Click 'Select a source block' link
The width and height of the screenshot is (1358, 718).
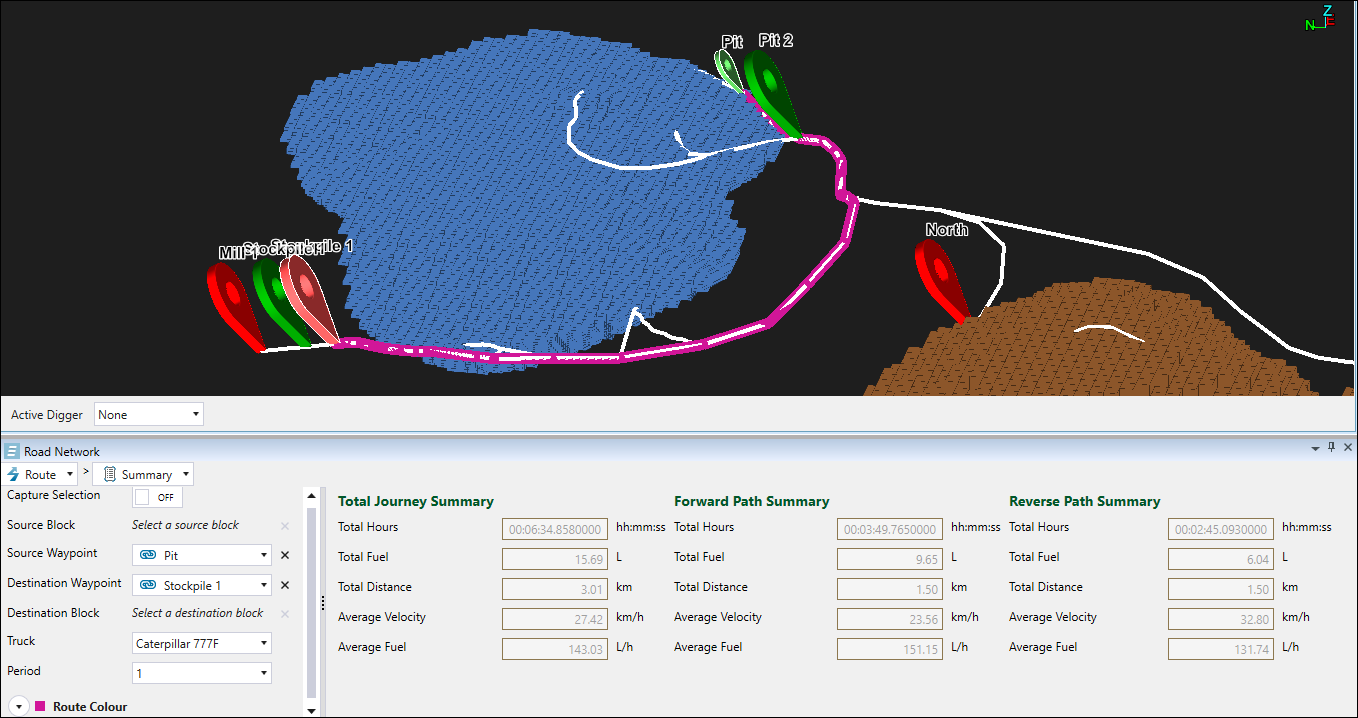[x=185, y=525]
